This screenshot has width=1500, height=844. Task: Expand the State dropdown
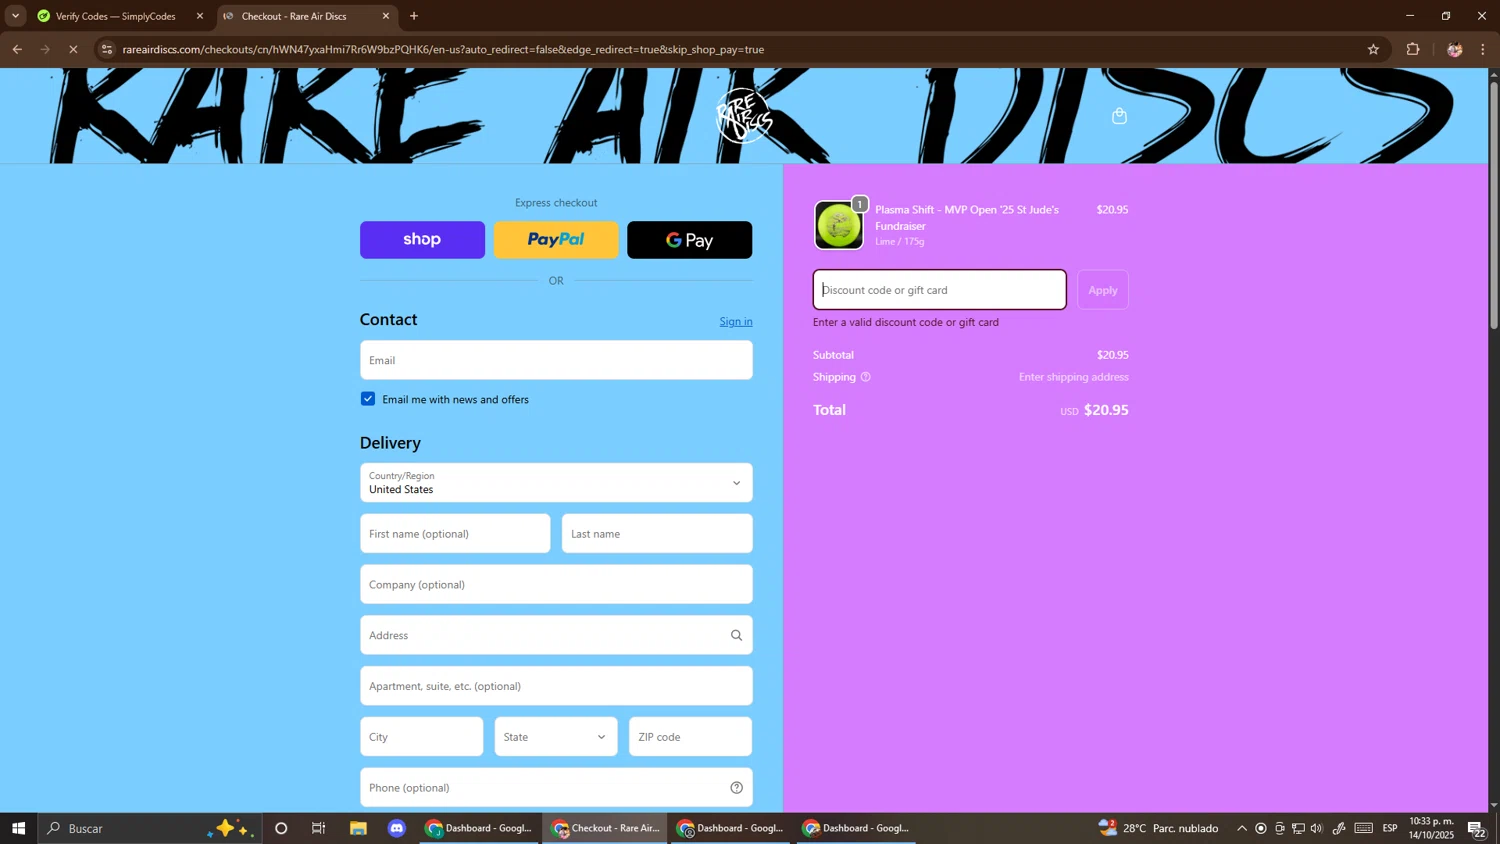coord(556,737)
